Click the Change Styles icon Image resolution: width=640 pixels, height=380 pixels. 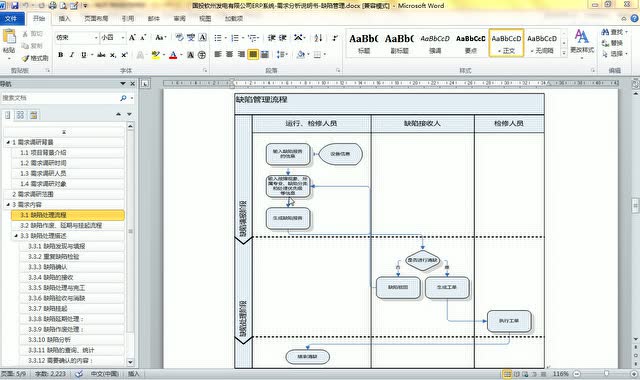pos(582,41)
